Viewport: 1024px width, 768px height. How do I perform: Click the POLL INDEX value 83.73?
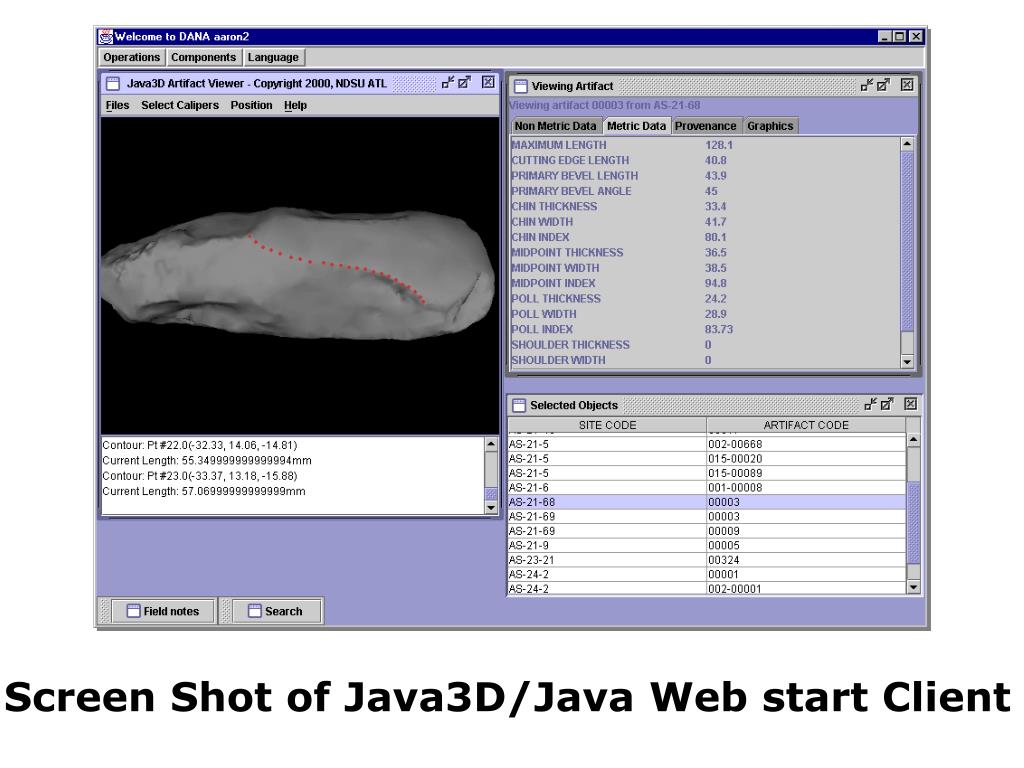click(718, 329)
